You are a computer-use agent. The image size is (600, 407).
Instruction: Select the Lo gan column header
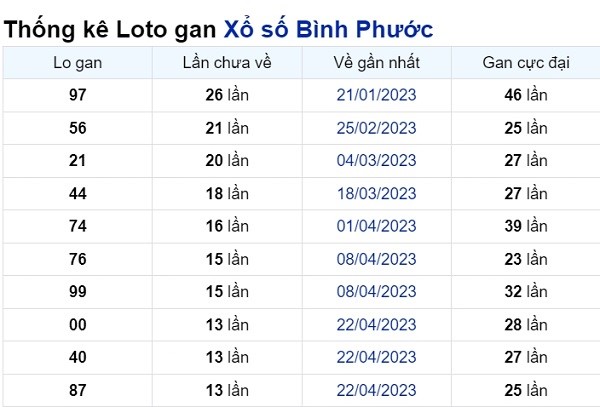(78, 63)
